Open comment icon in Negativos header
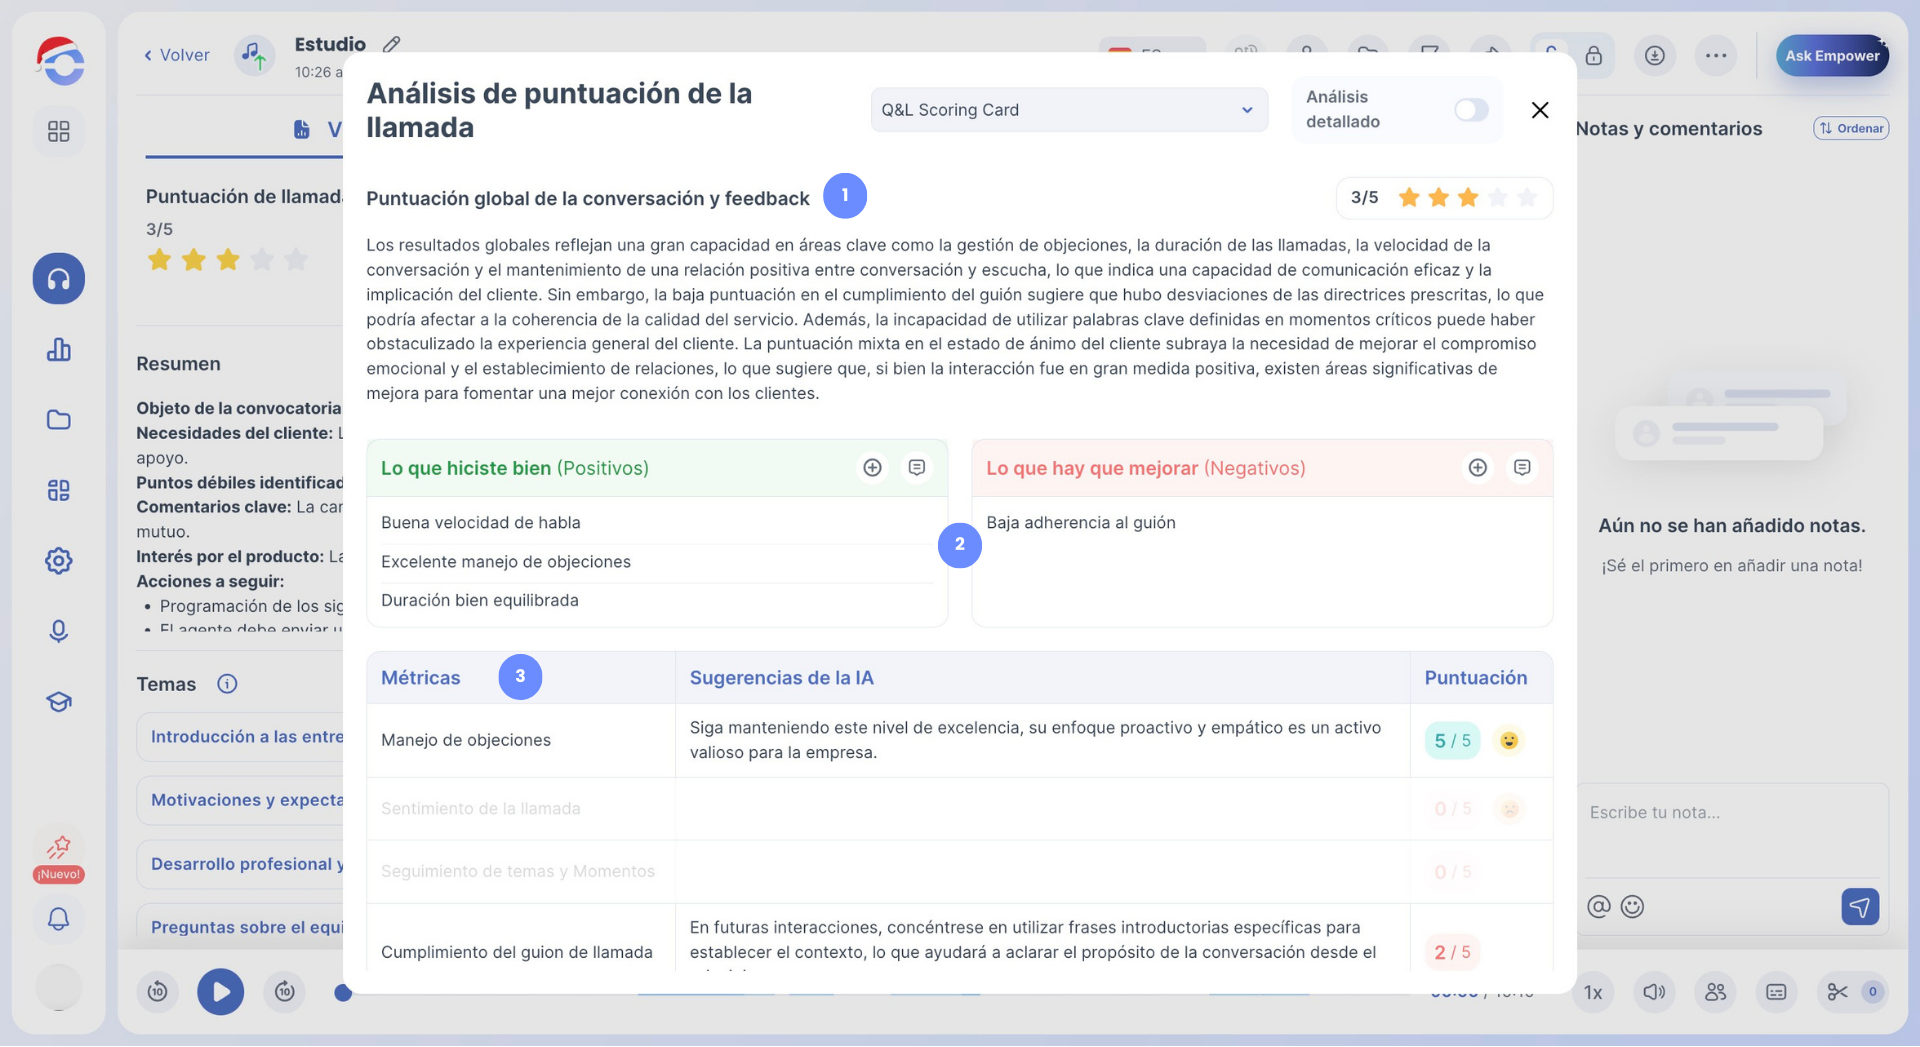The height and width of the screenshot is (1047, 1920). tap(1521, 468)
